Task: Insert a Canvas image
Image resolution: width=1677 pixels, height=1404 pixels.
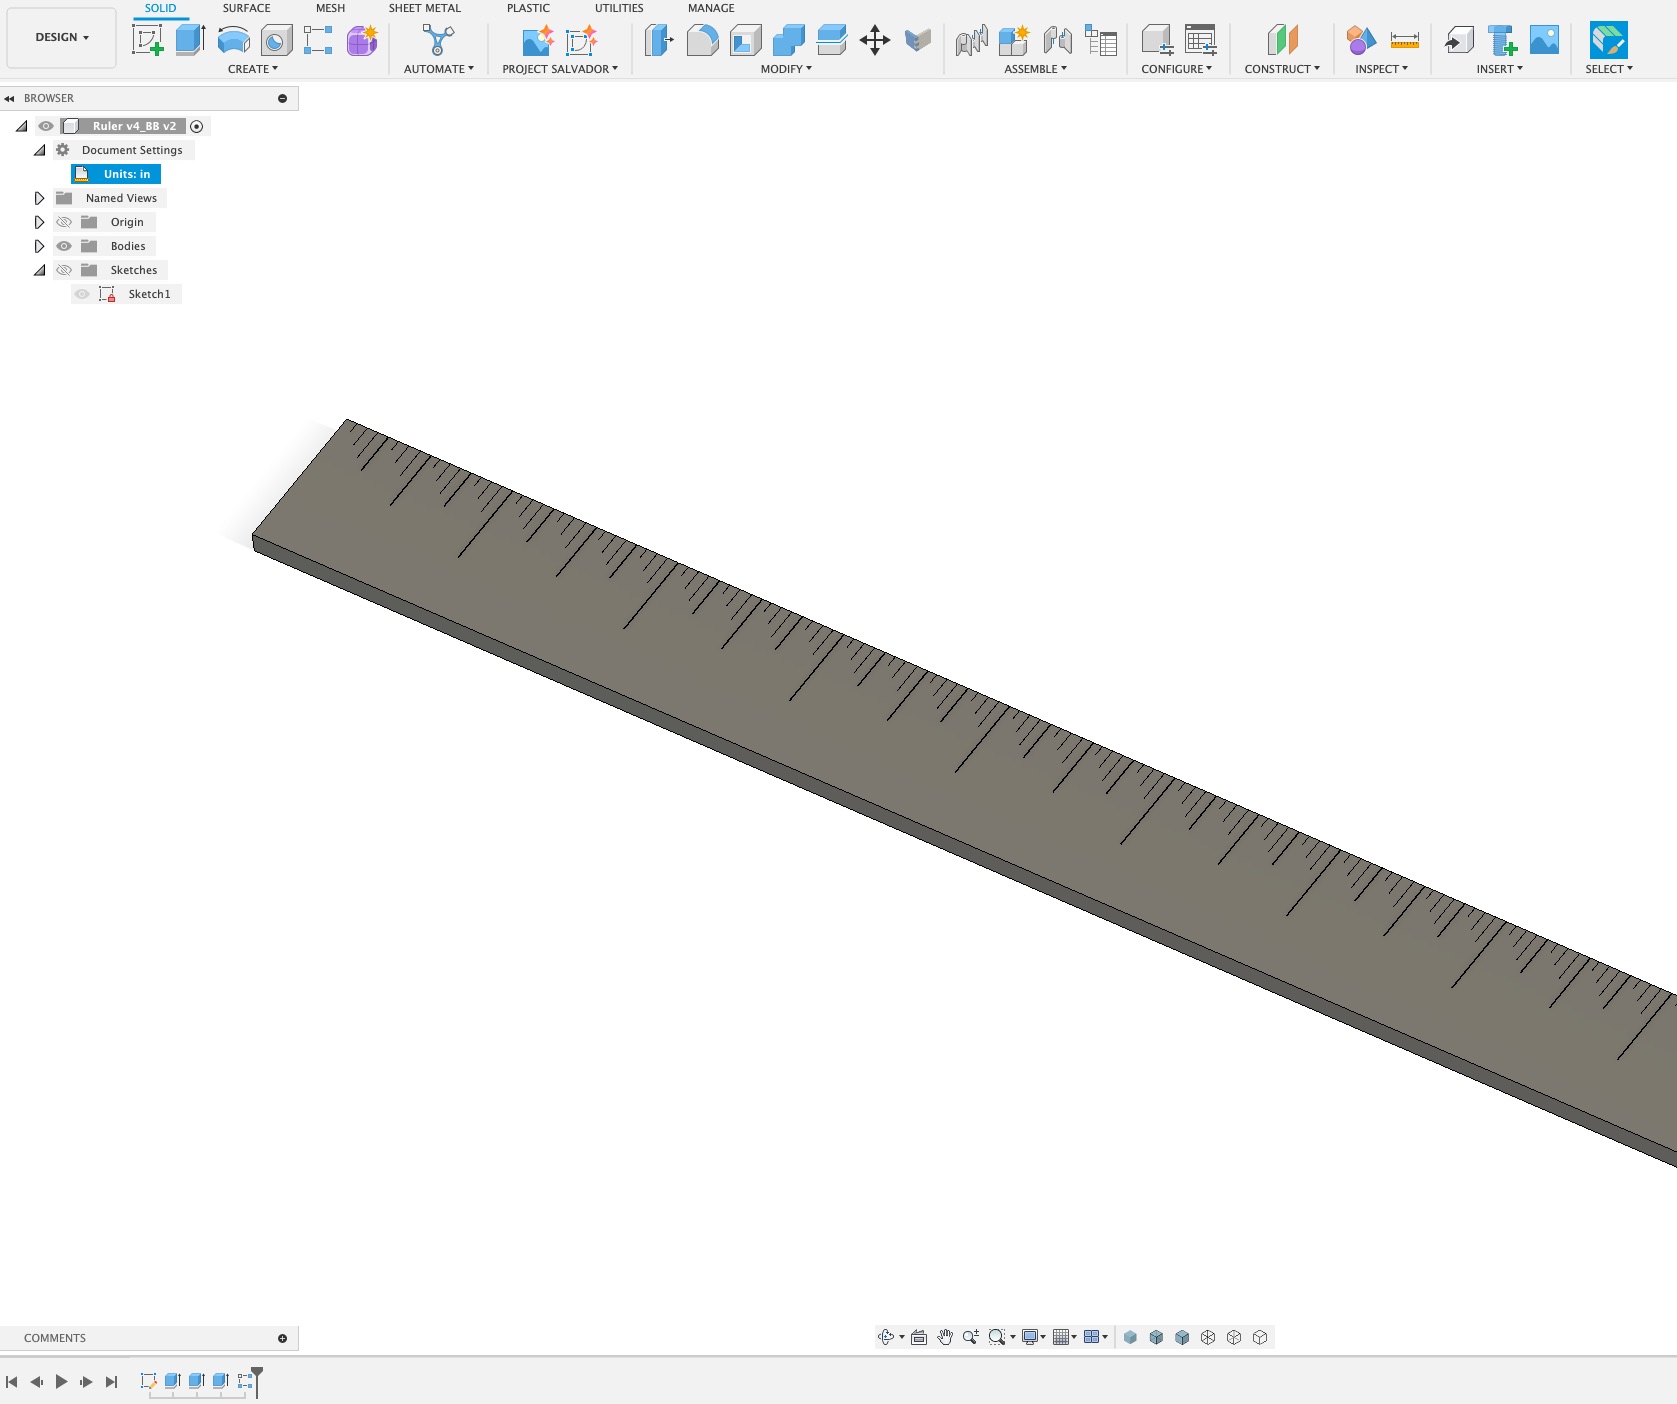Action: tap(1543, 40)
